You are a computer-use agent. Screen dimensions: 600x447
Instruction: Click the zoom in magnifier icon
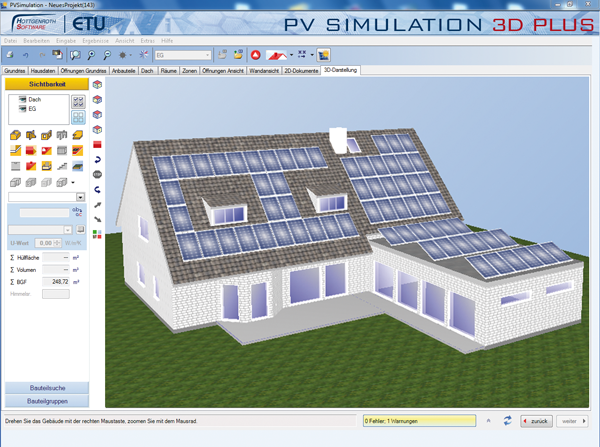(91, 55)
